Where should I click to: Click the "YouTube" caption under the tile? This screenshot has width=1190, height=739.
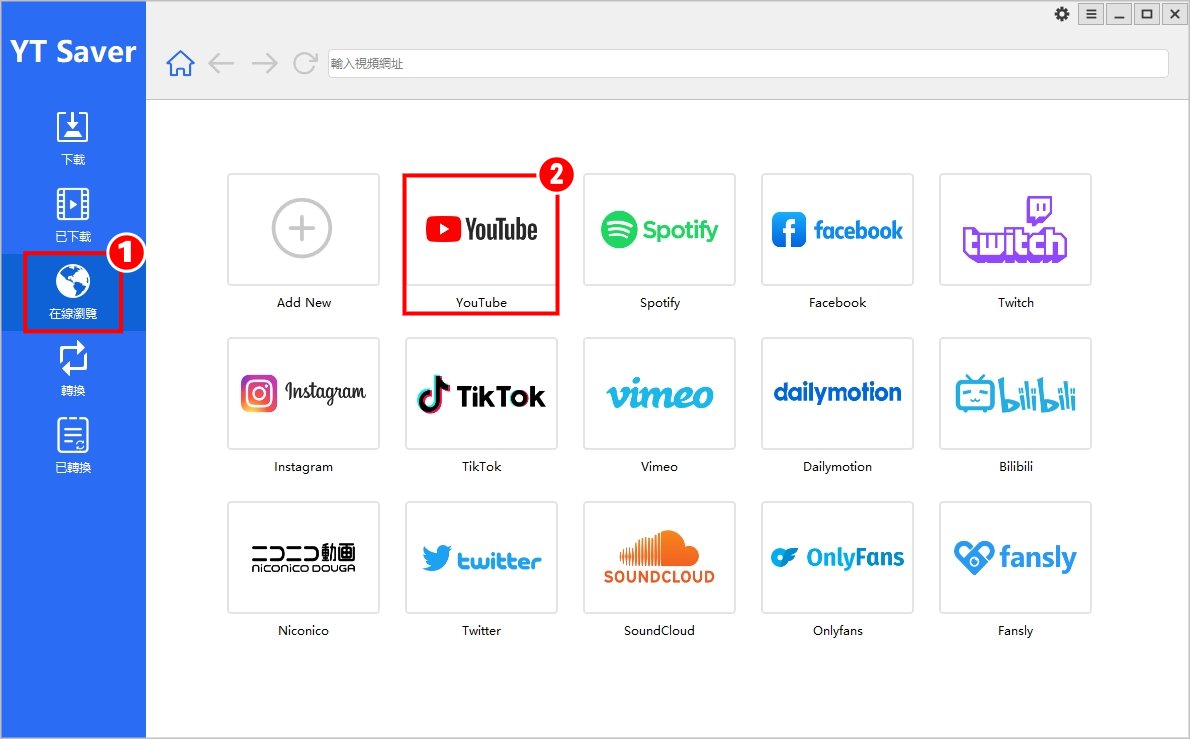point(481,302)
